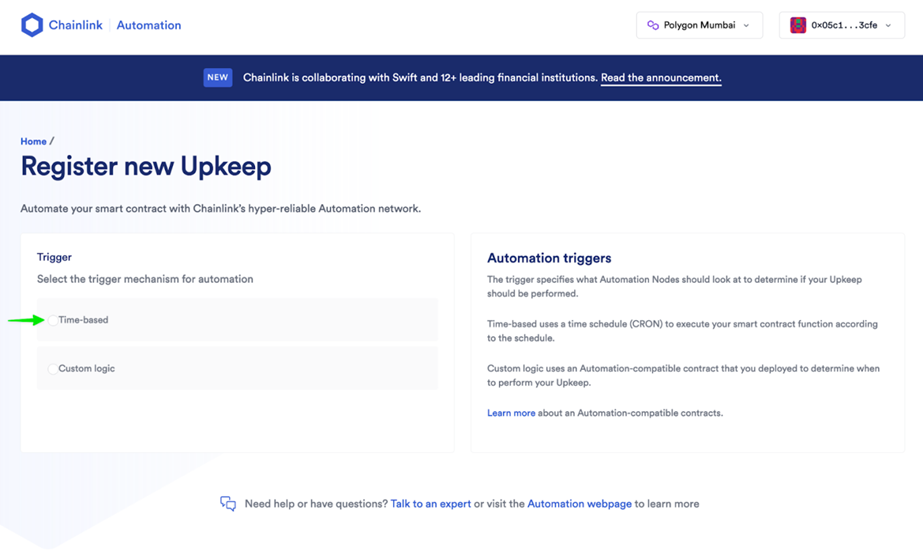Viewport: 923px width, 551px height.
Task: Click the Chainlink hexagon logo icon
Action: coord(32,25)
